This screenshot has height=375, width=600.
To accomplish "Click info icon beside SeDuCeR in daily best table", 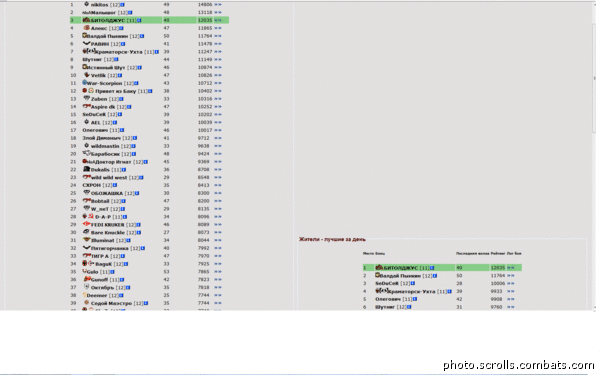I will pyautogui.click(x=413, y=284).
